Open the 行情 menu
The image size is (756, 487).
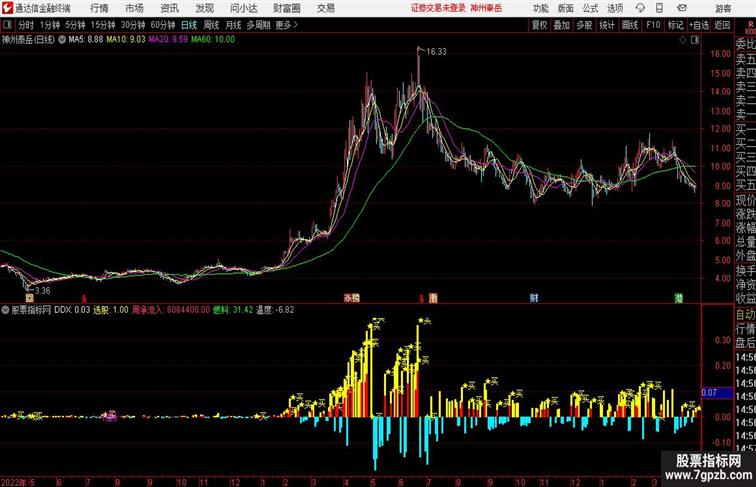point(99,8)
